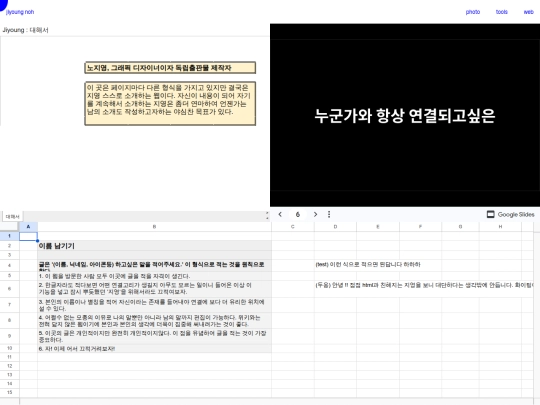Click slide number 6 indicator
The width and height of the screenshot is (540, 405).
coord(298,214)
